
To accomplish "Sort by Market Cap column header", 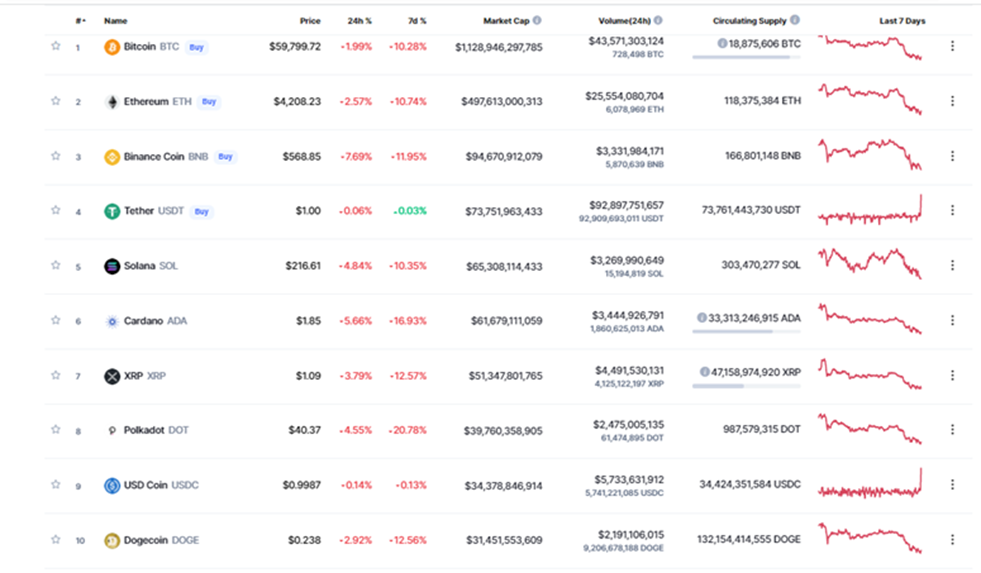I will tap(506, 21).
